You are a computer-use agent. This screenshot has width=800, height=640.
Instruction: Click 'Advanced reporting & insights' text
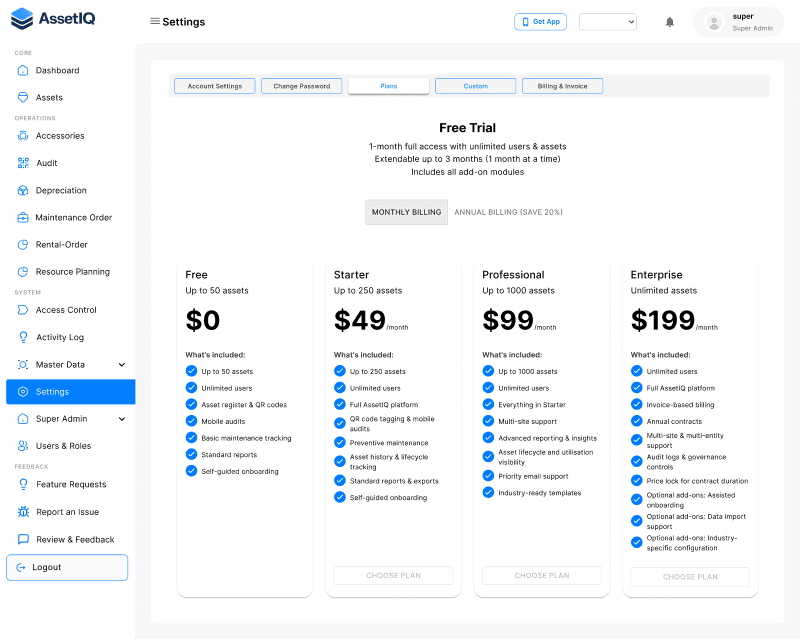click(x=547, y=438)
